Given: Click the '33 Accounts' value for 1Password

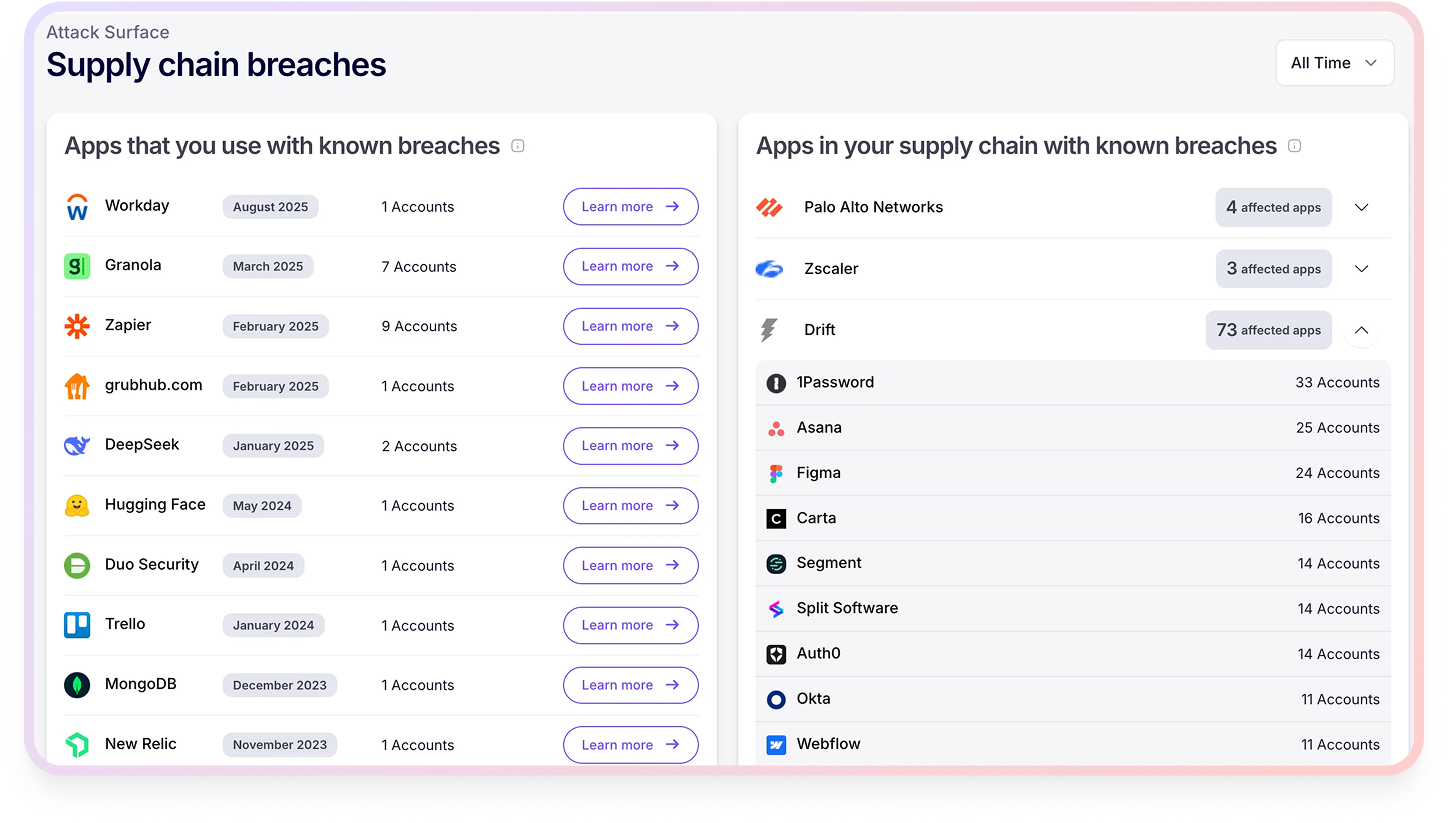Looking at the screenshot, I should (1337, 383).
